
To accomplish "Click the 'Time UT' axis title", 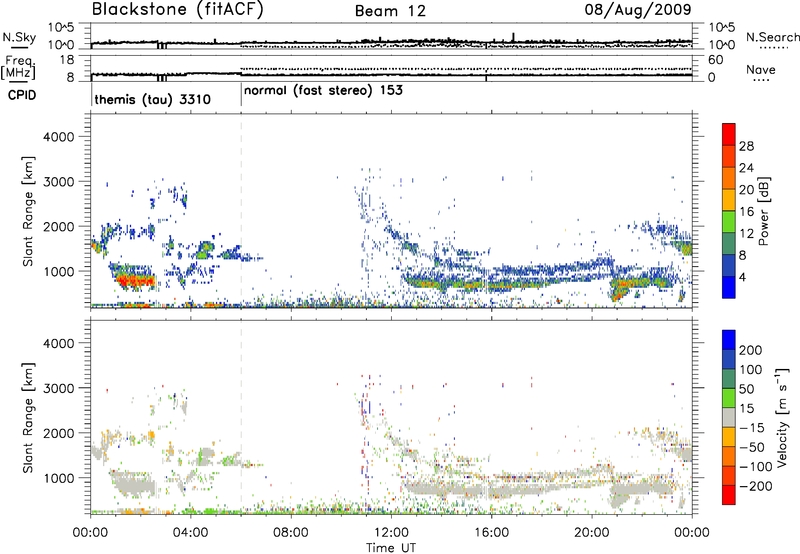I will (391, 548).
